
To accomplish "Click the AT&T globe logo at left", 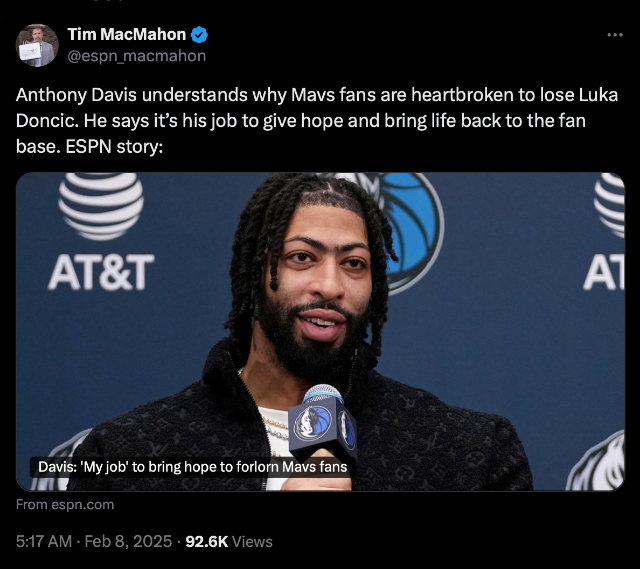I will pos(101,206).
